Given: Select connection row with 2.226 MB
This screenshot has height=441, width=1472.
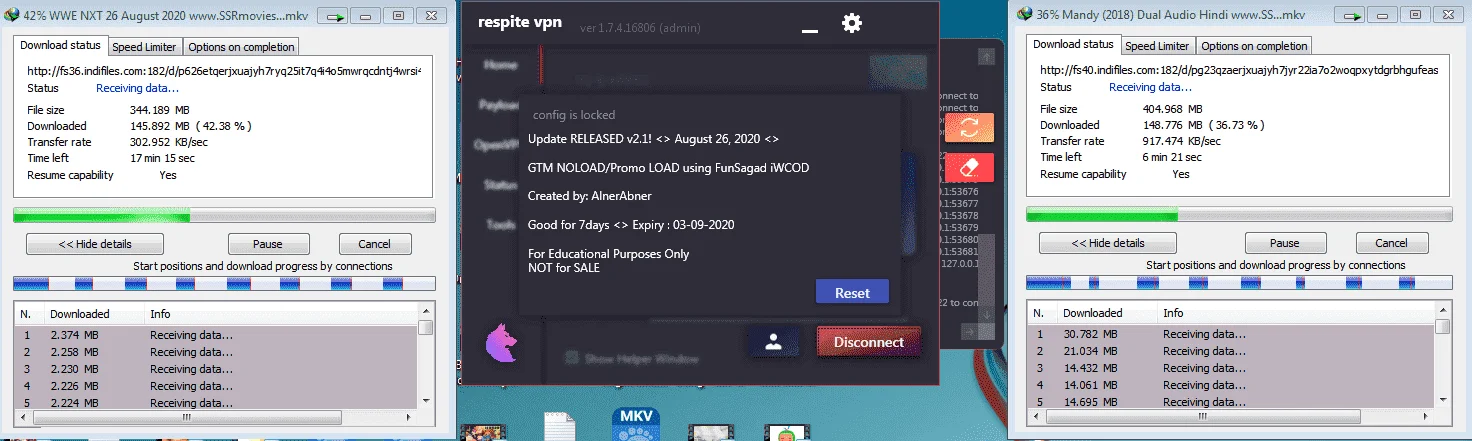Looking at the screenshot, I should 216,386.
